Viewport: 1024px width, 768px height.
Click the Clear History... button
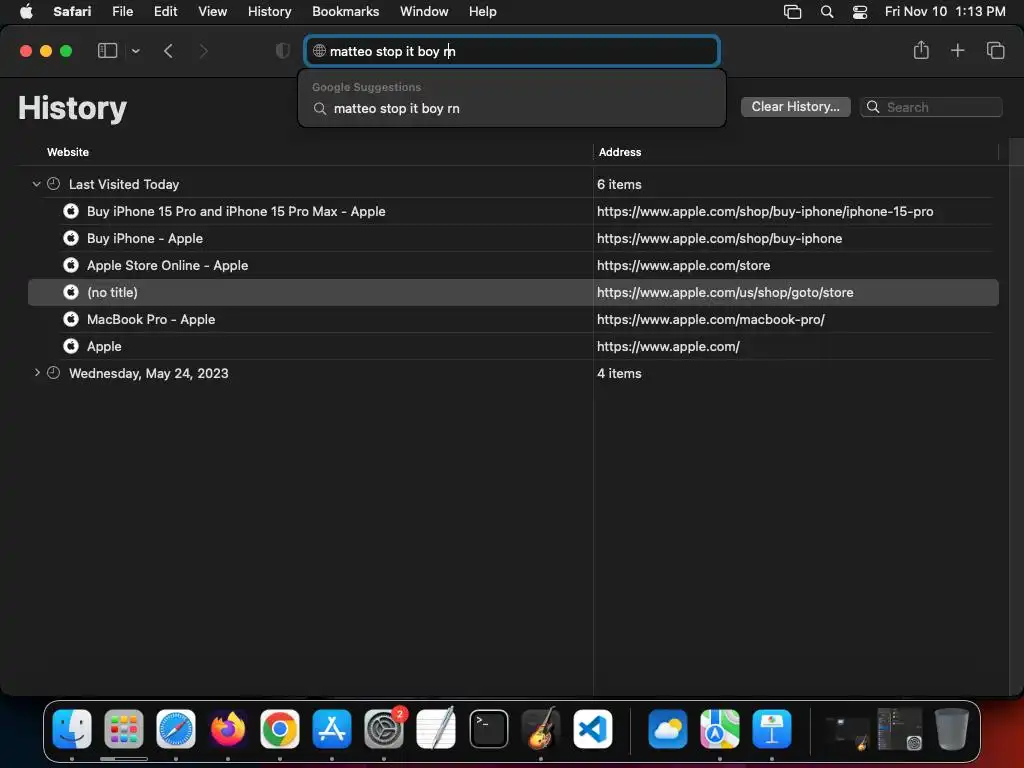click(x=795, y=107)
